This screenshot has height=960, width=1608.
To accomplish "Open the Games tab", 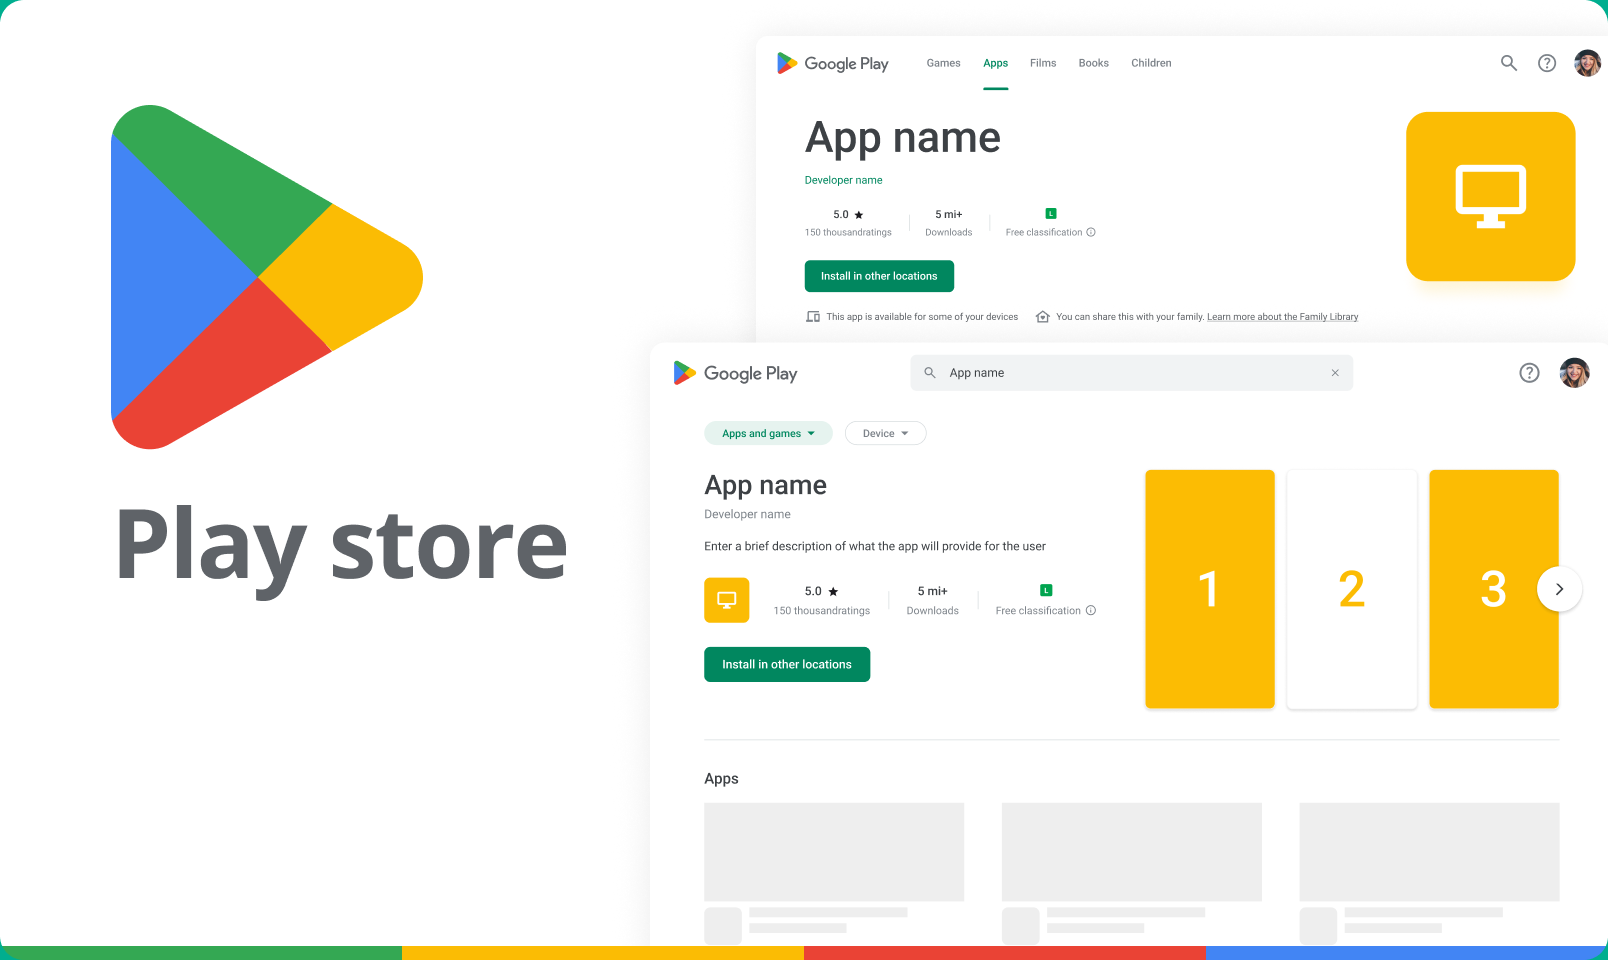I will point(943,63).
